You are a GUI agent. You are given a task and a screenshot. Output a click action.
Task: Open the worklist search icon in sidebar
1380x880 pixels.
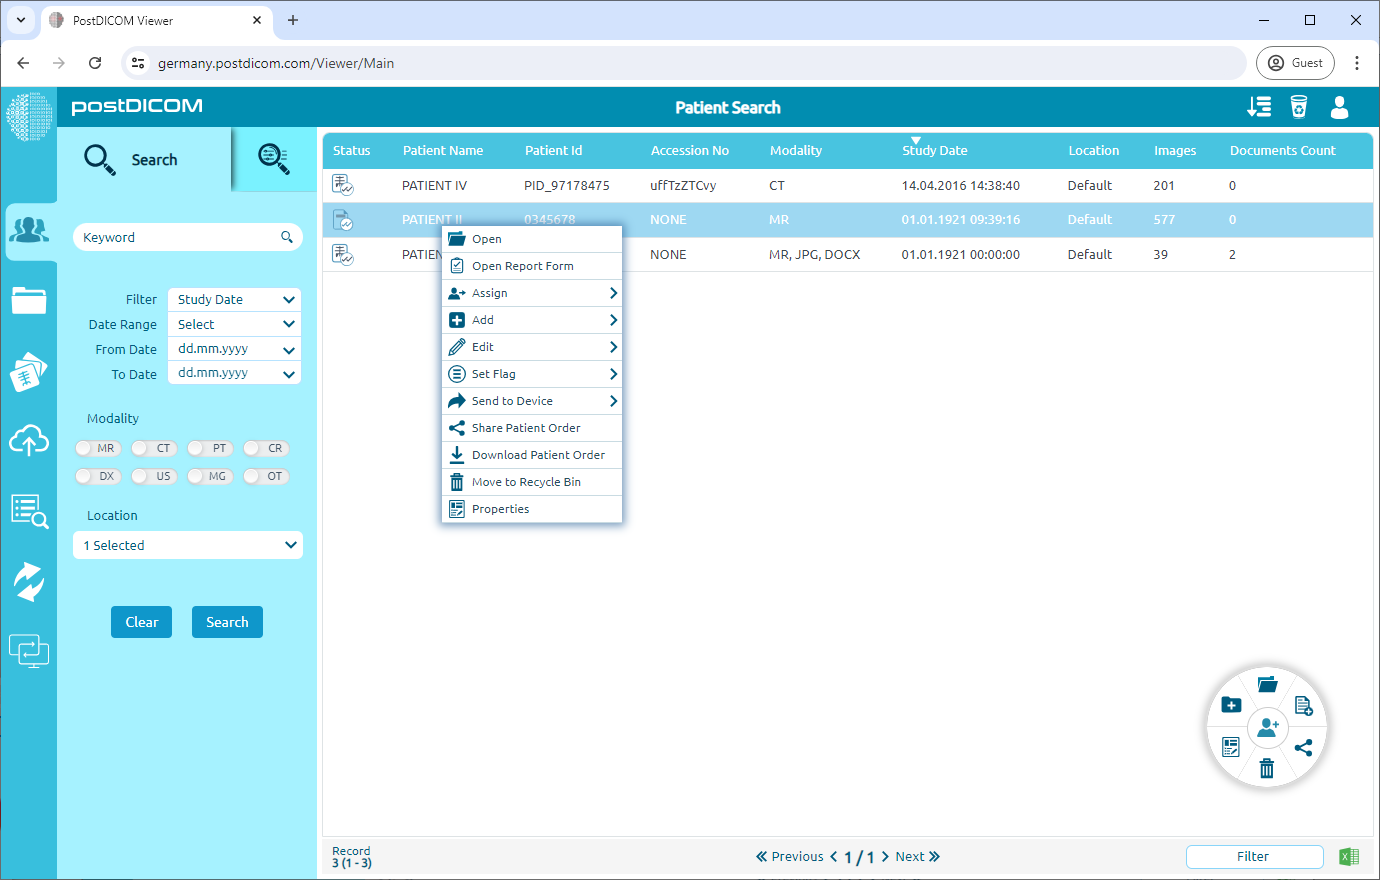[x=30, y=510]
